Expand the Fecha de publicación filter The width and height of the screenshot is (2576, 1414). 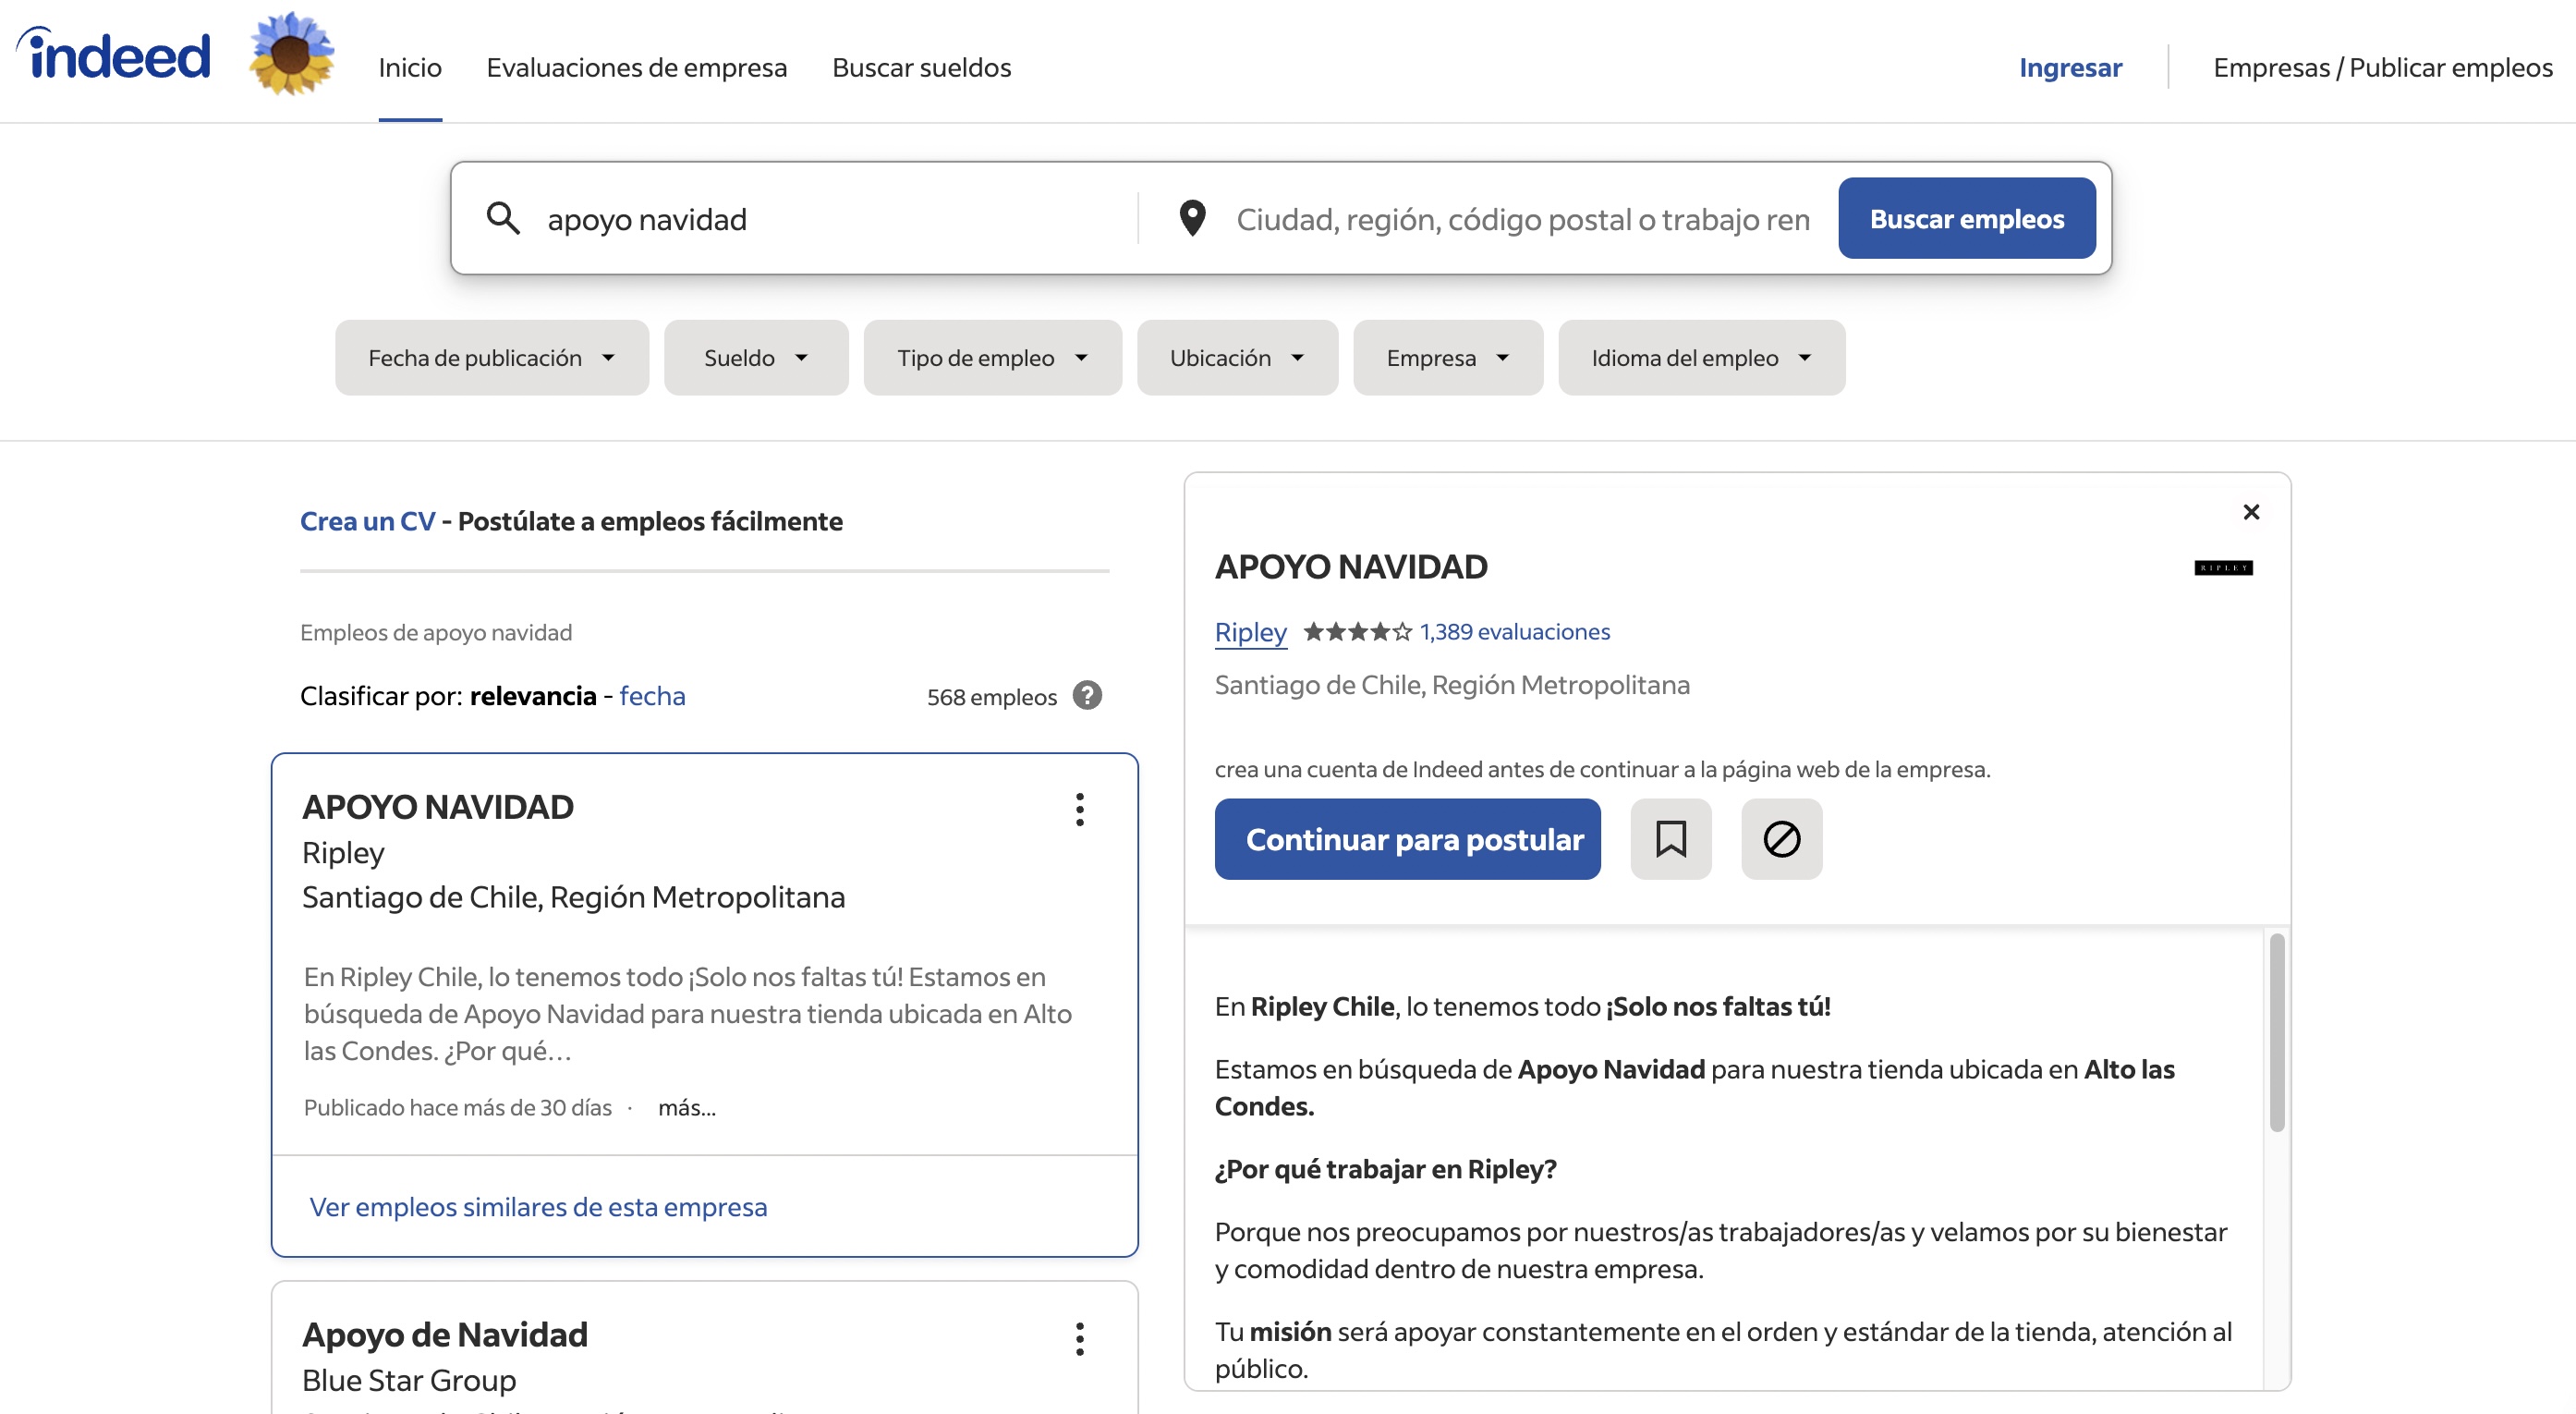[492, 358]
